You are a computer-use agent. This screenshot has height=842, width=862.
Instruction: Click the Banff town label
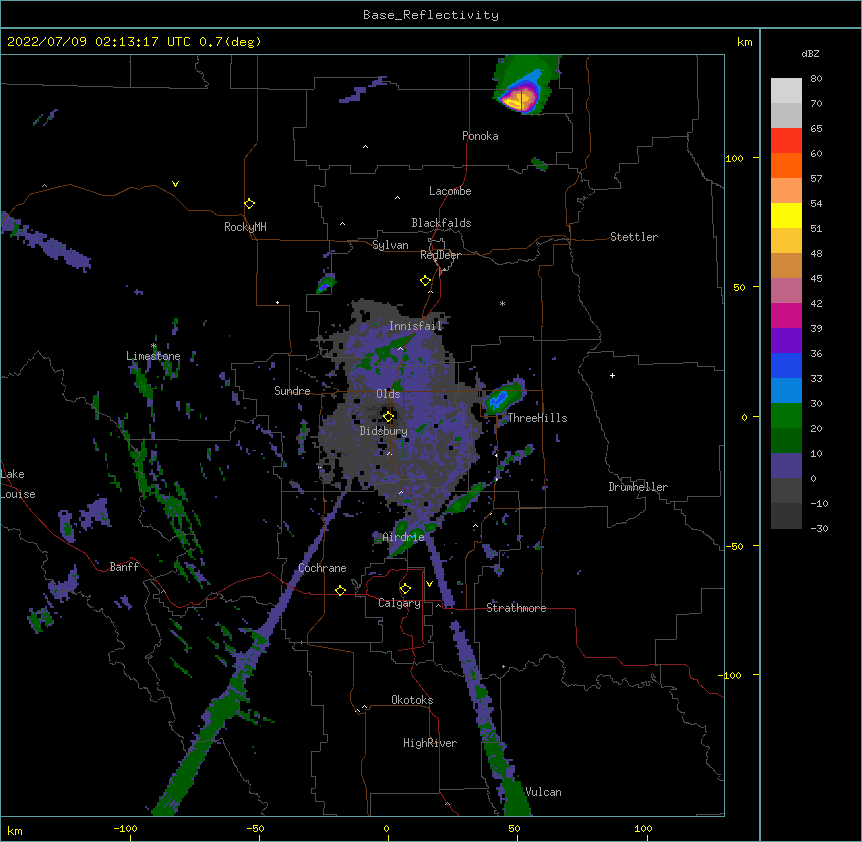pos(124,567)
